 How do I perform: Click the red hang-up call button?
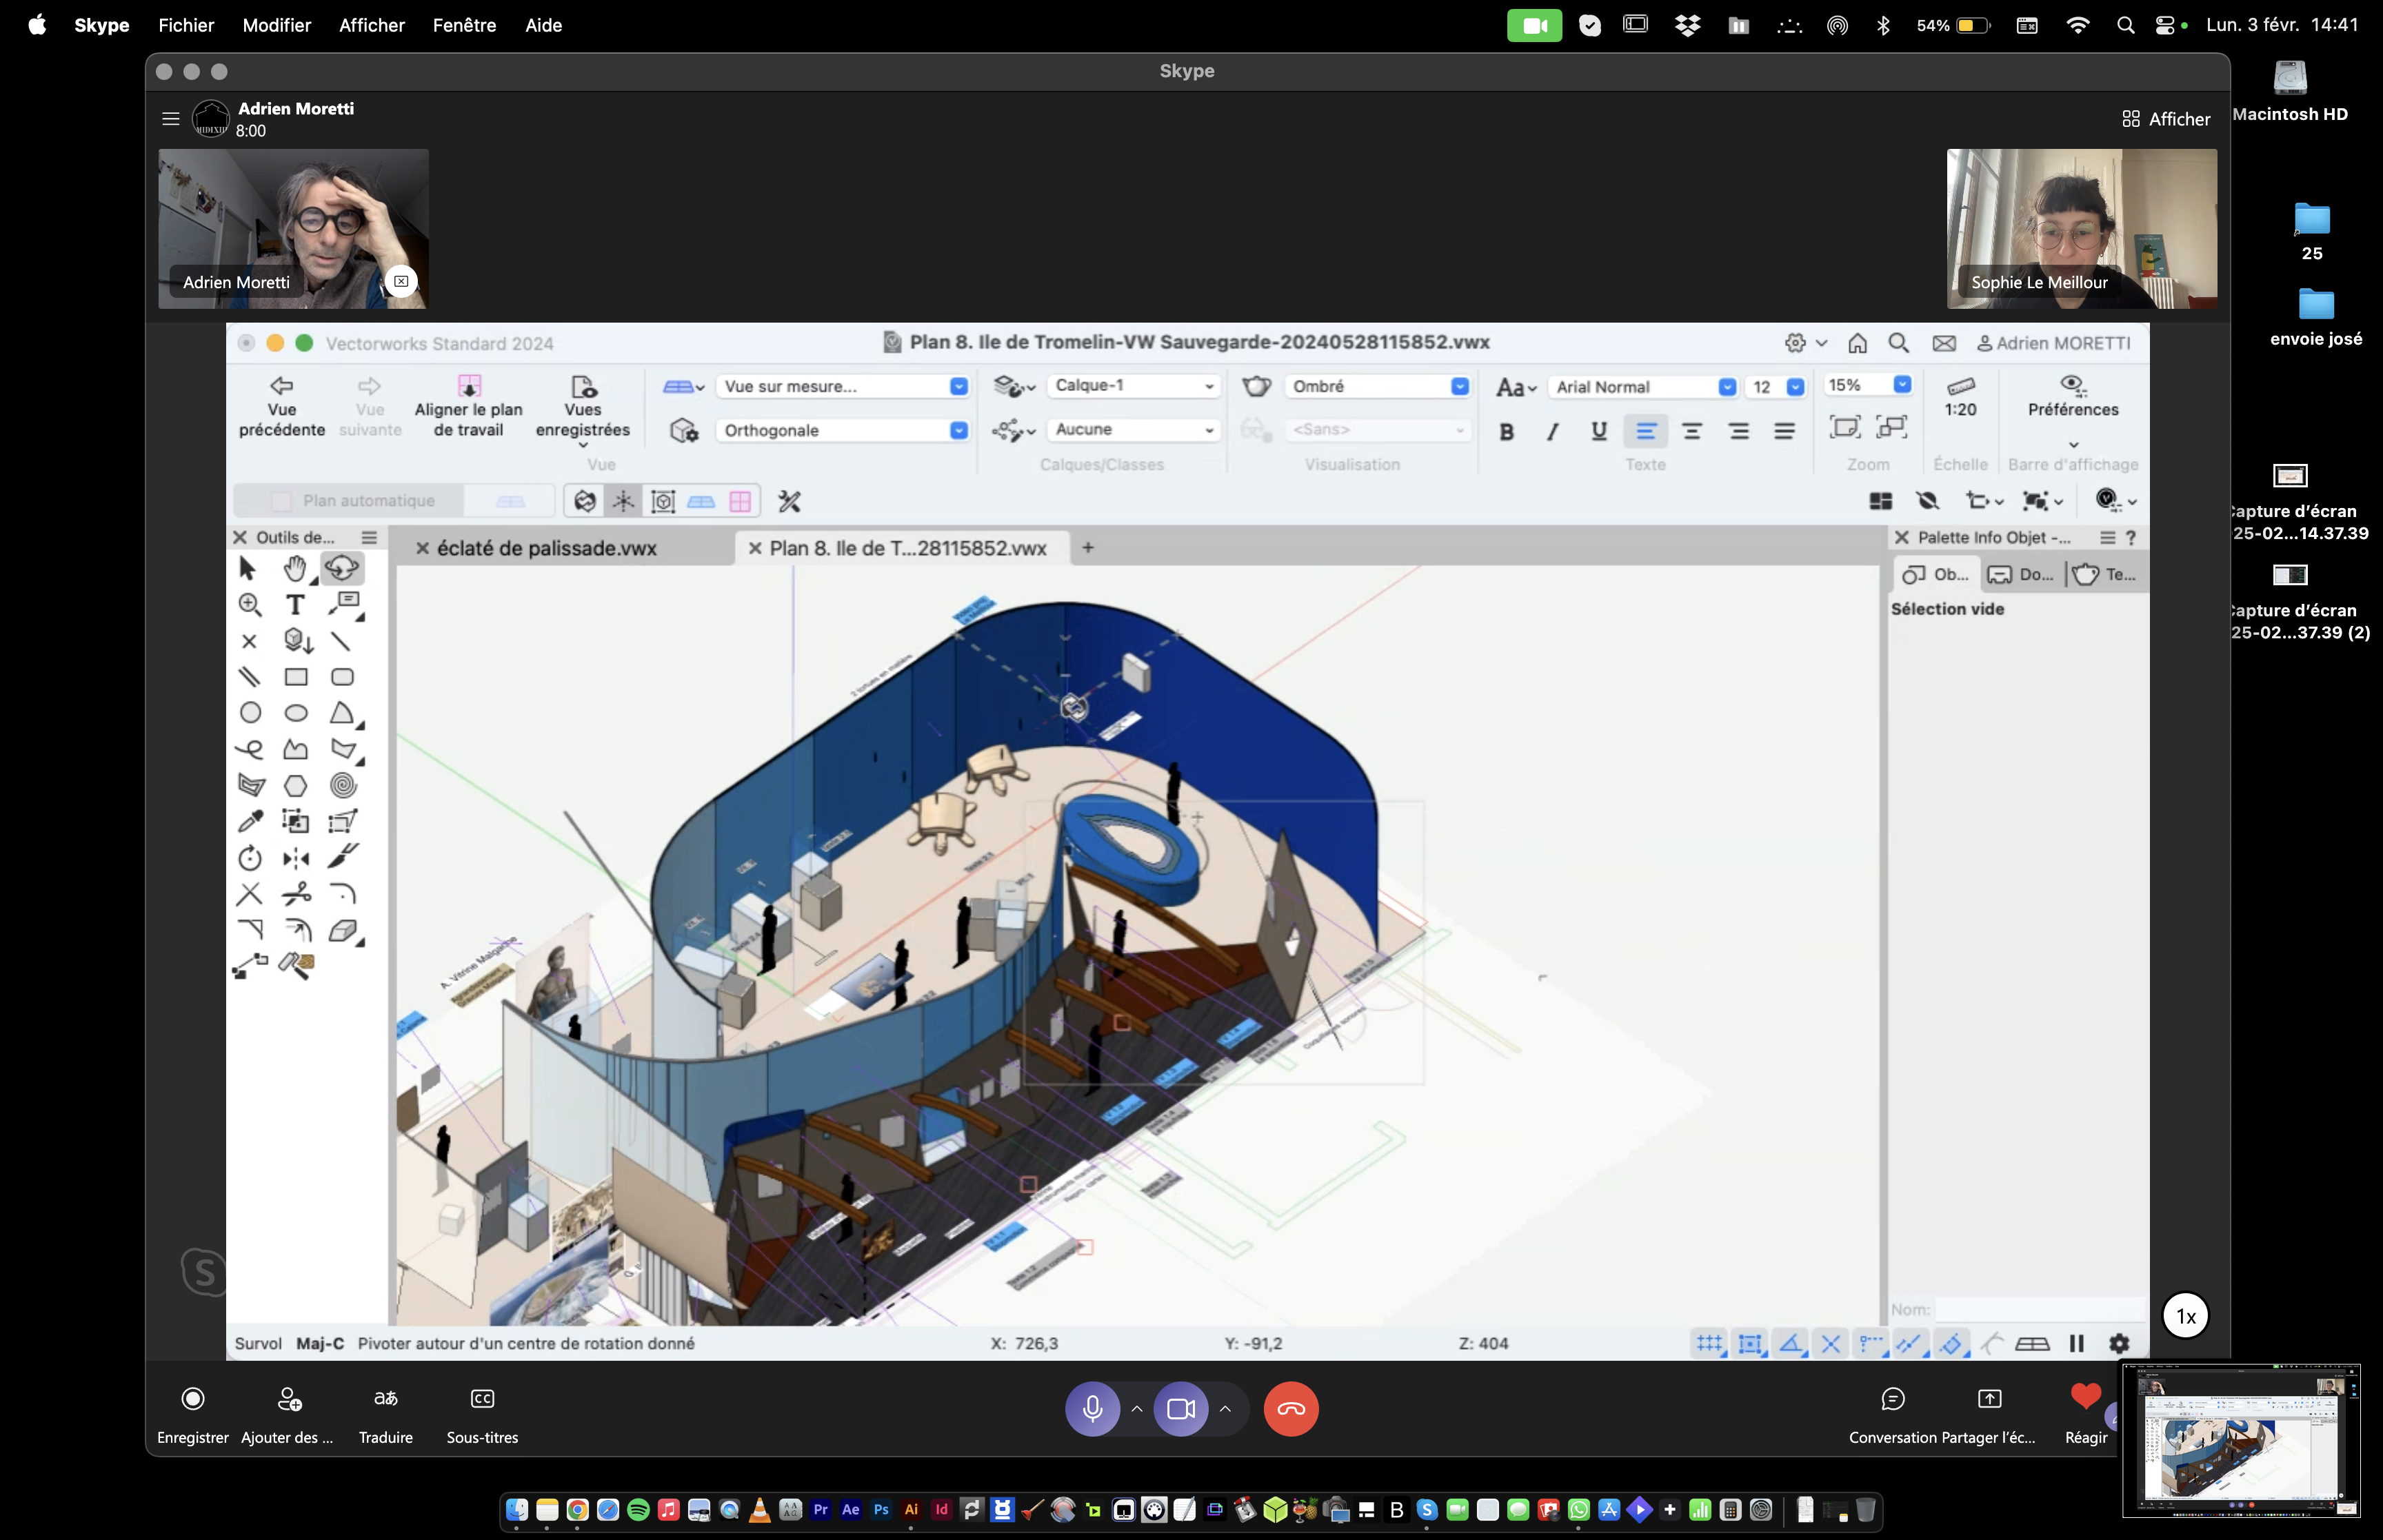point(1290,1408)
